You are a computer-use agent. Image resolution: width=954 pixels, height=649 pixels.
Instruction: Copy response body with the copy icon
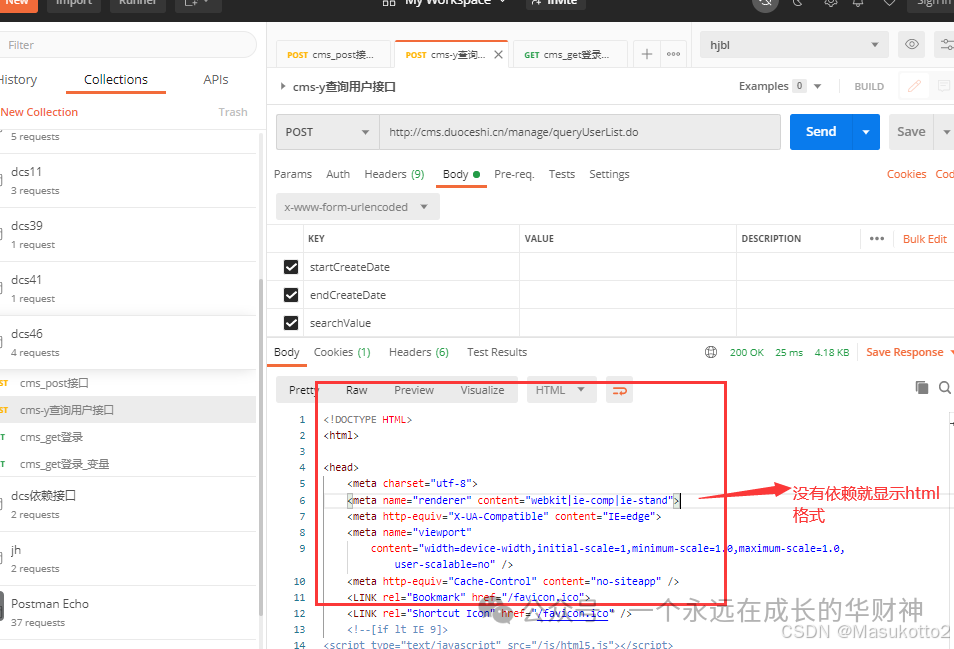922,387
